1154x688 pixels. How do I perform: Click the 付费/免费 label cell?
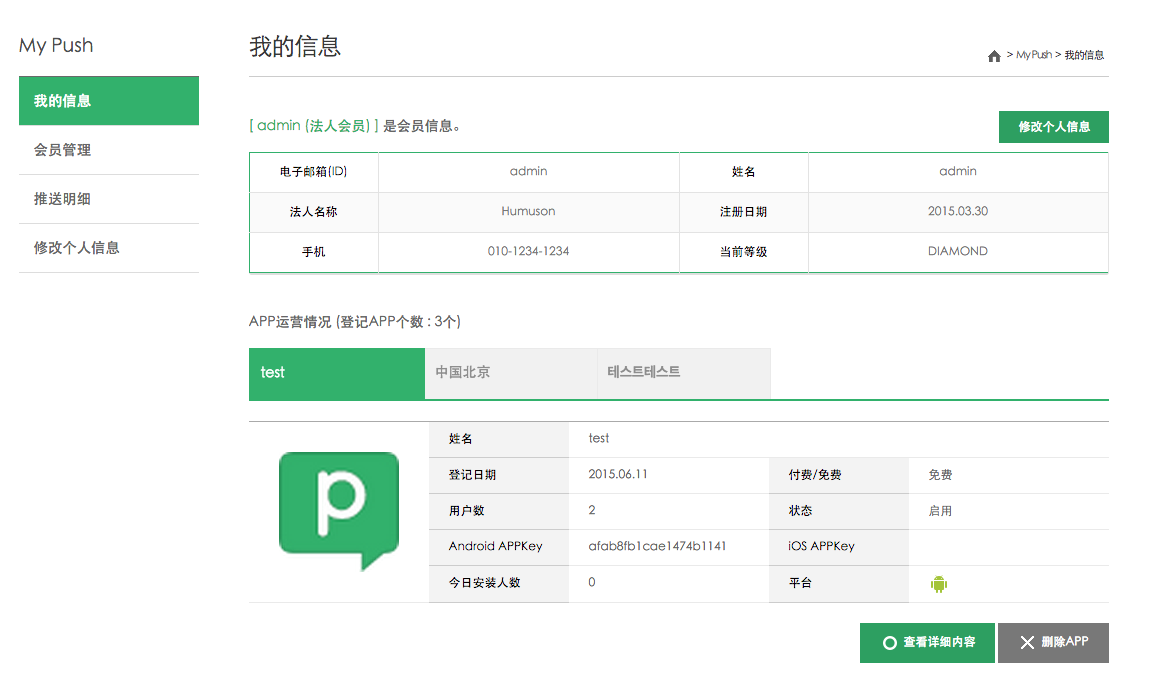pos(839,475)
